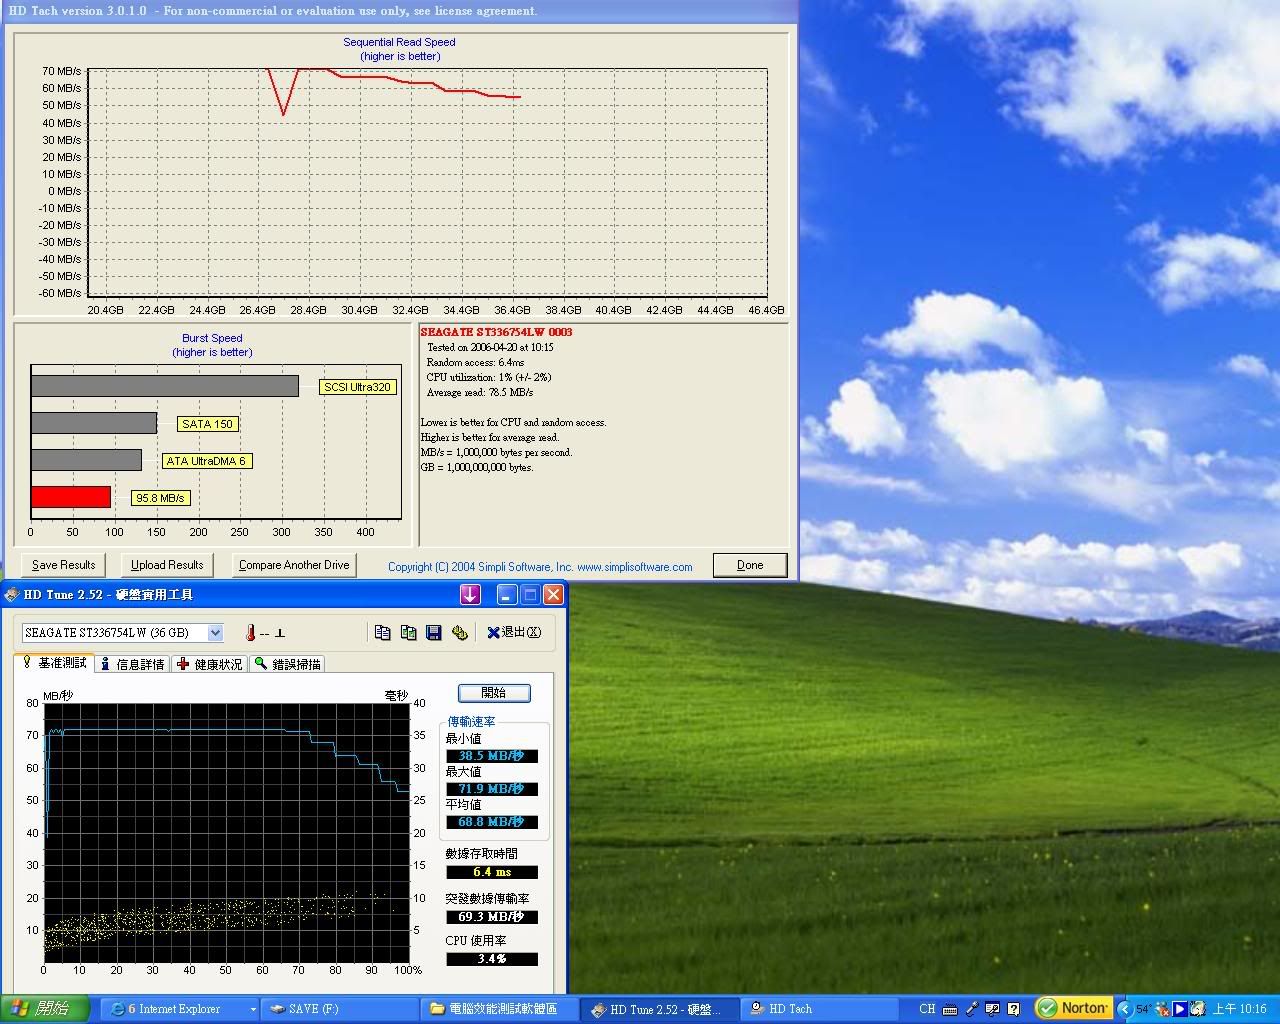Click the copy screenshot to clipboard icon

(x=408, y=632)
